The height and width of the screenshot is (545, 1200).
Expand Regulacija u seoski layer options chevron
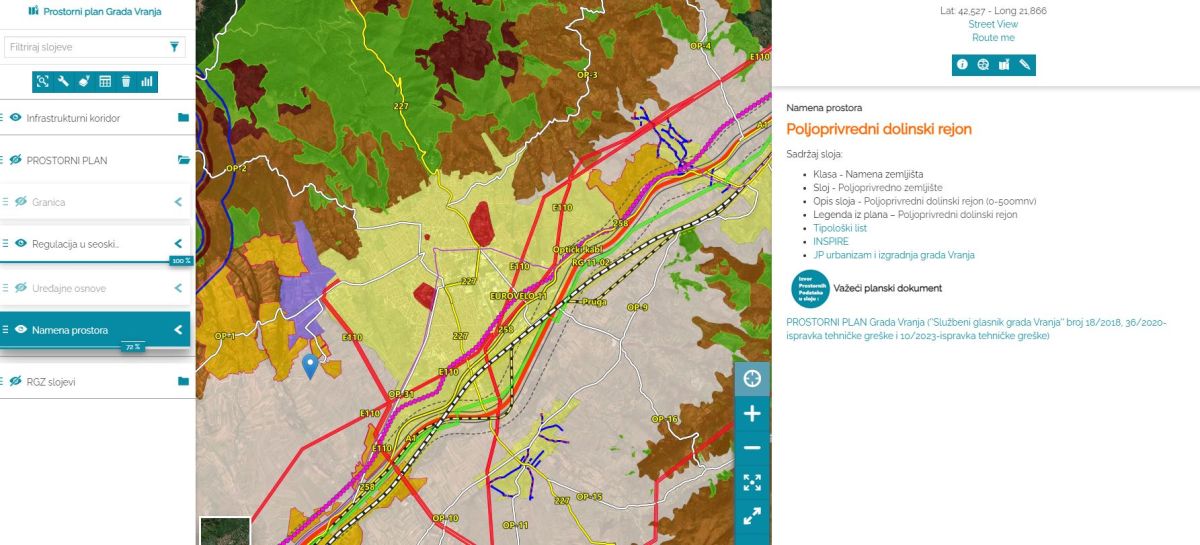pos(178,244)
